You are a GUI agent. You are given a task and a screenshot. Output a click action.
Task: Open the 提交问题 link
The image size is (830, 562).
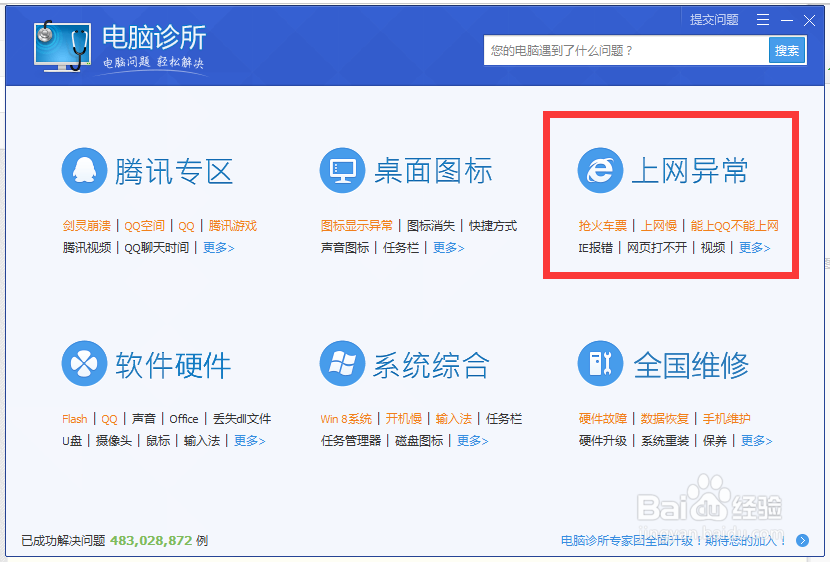(714, 20)
